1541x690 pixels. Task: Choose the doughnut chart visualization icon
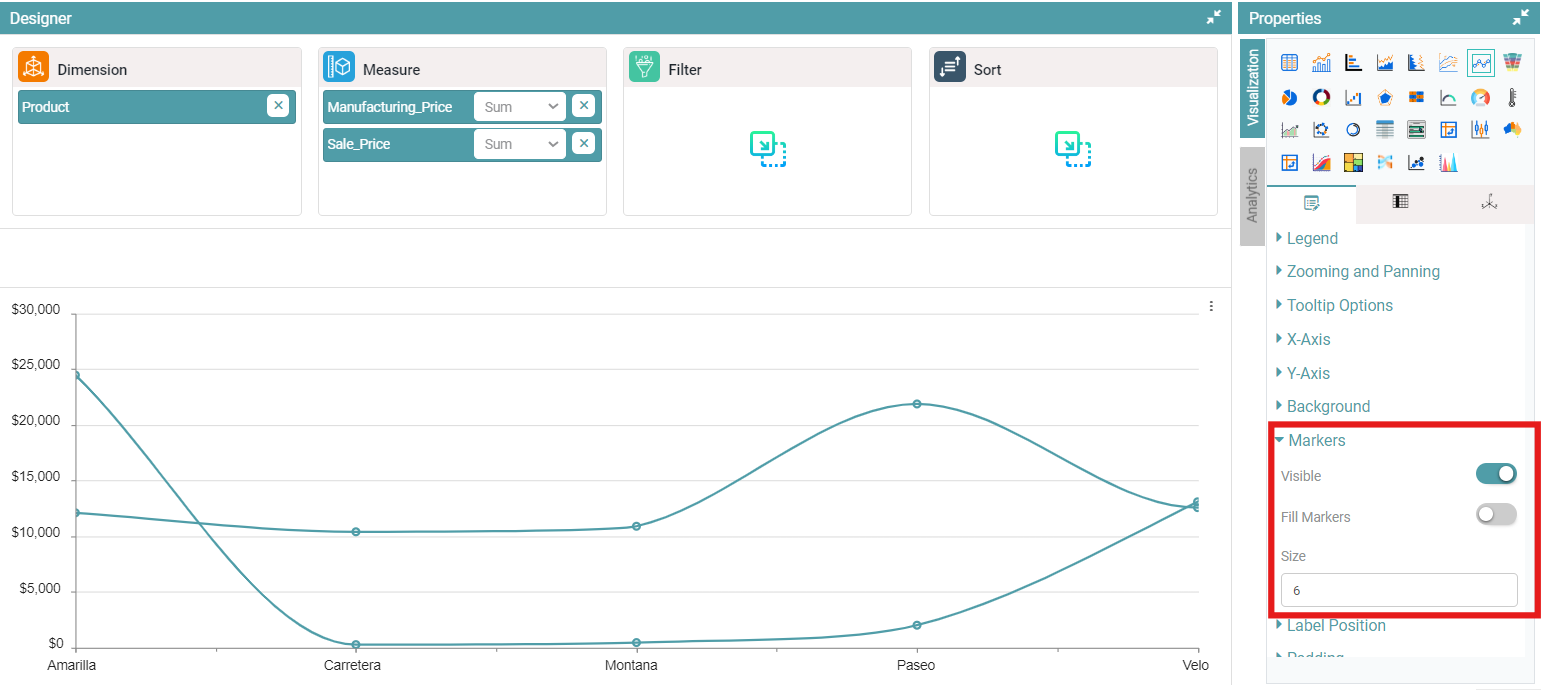tap(1321, 97)
